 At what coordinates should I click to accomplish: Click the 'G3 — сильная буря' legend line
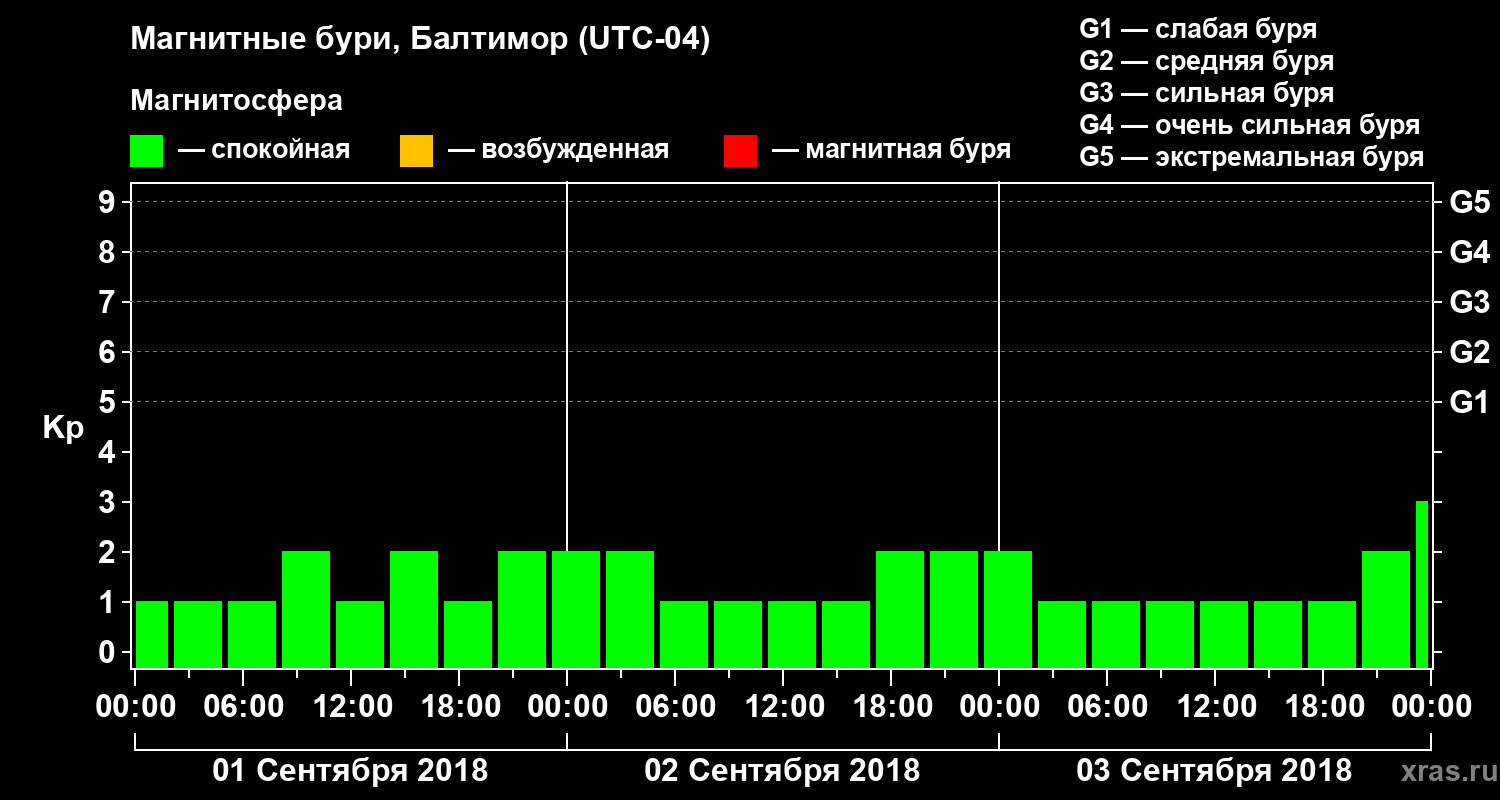[1206, 93]
